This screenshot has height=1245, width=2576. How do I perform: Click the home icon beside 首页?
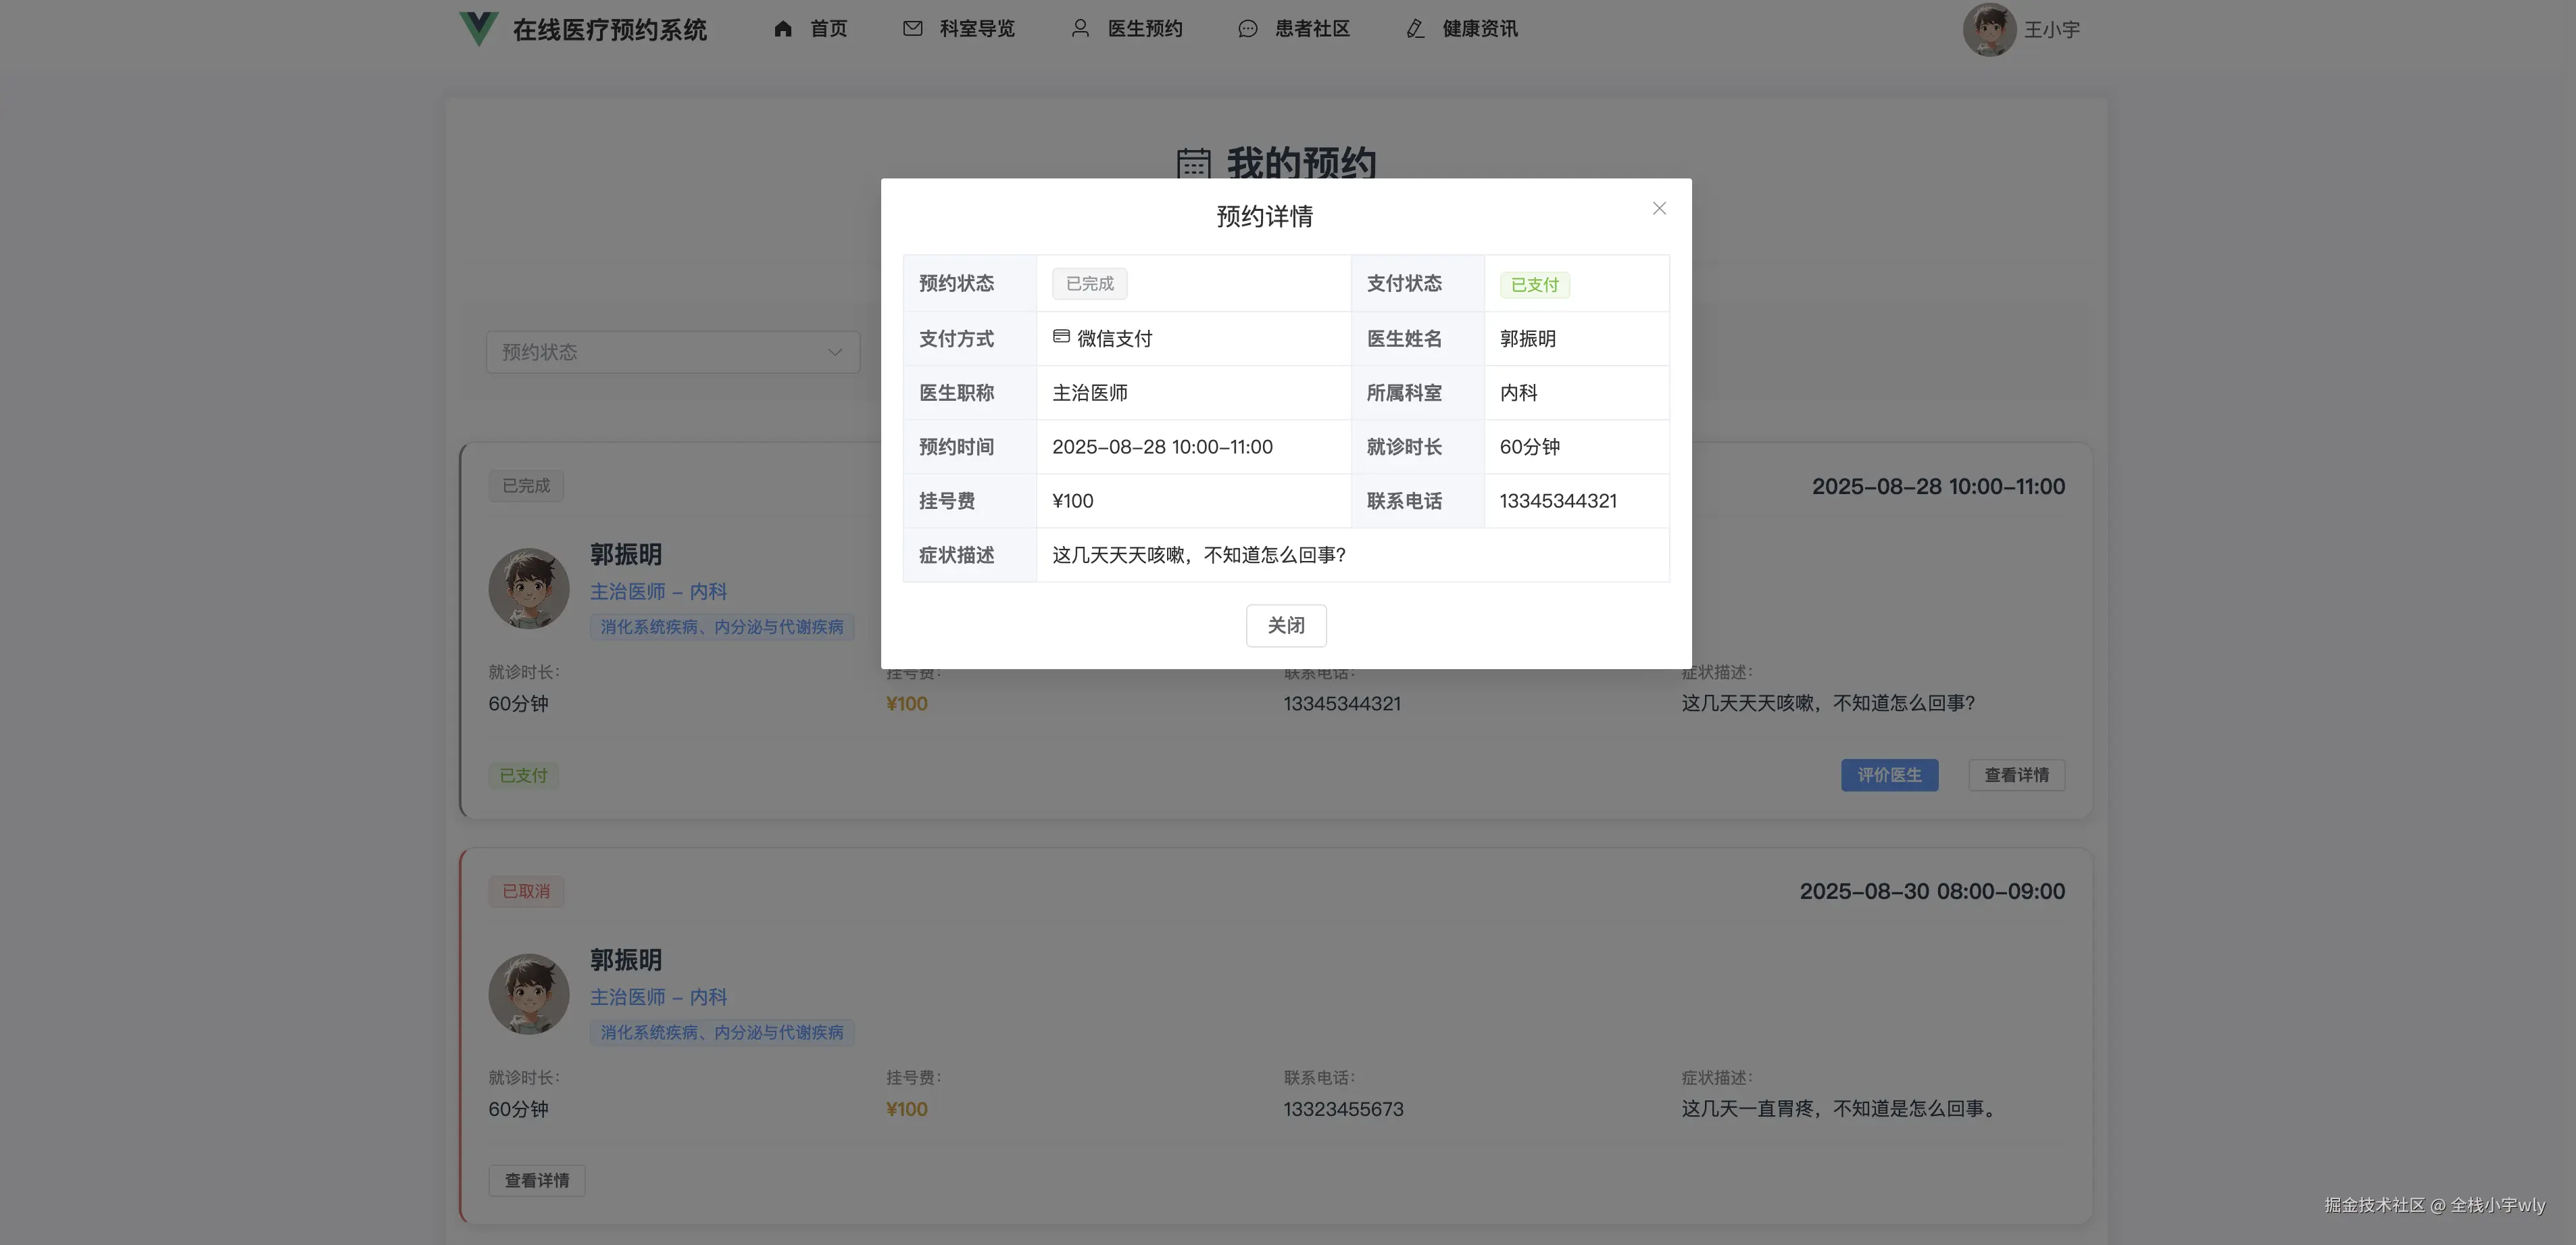coord(783,29)
